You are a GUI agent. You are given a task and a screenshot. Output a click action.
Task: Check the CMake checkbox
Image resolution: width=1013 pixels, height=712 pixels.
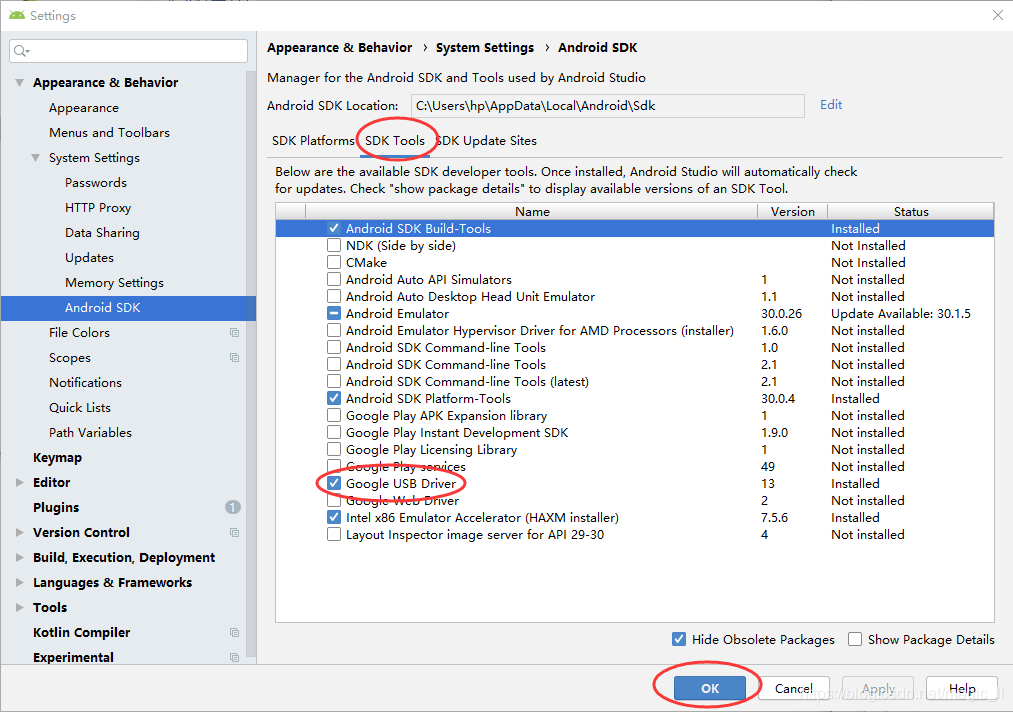point(334,262)
